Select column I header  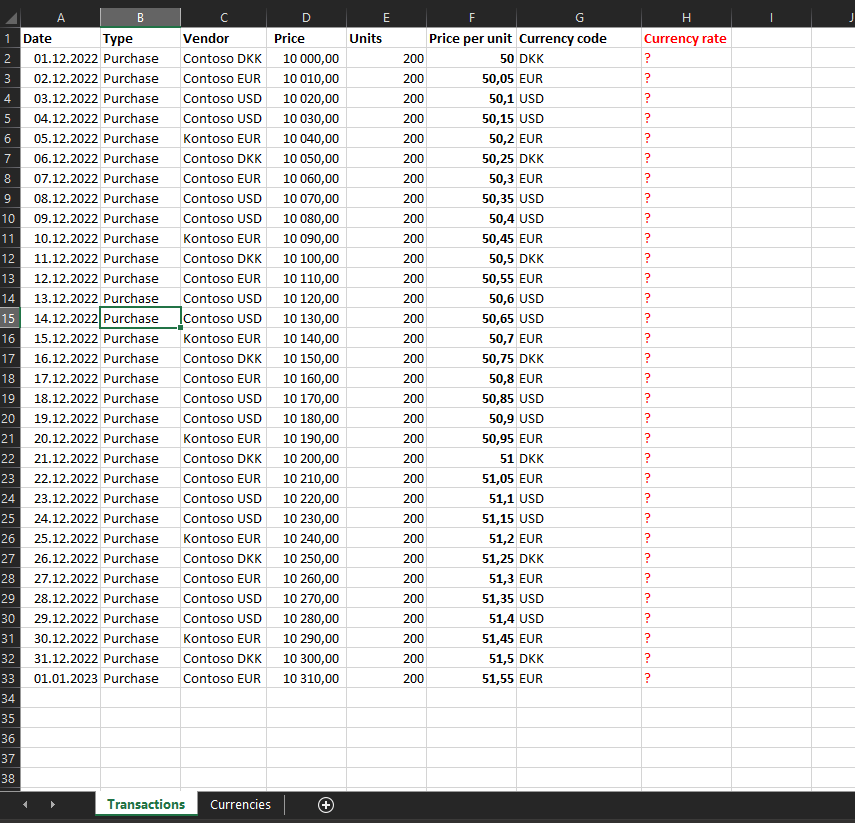772,17
